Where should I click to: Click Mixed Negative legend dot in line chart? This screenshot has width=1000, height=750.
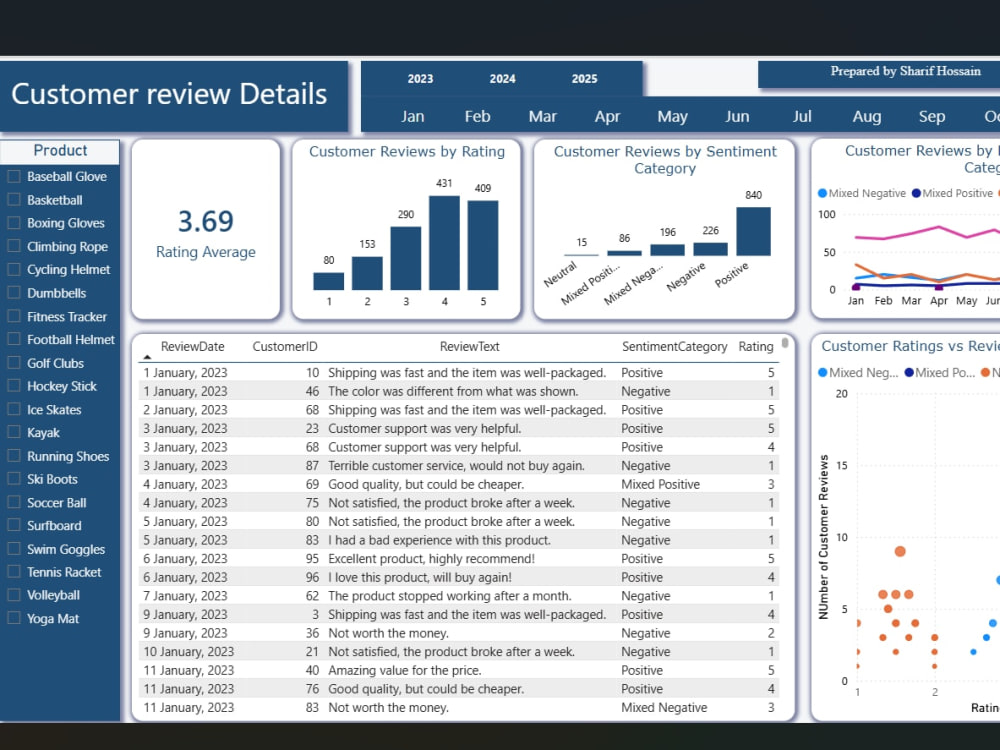[823, 193]
